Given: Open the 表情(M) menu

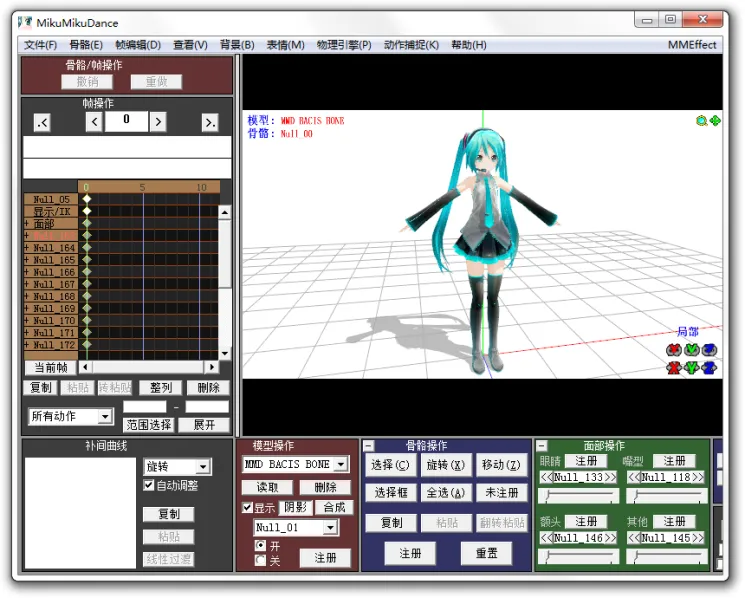Looking at the screenshot, I should 286,45.
